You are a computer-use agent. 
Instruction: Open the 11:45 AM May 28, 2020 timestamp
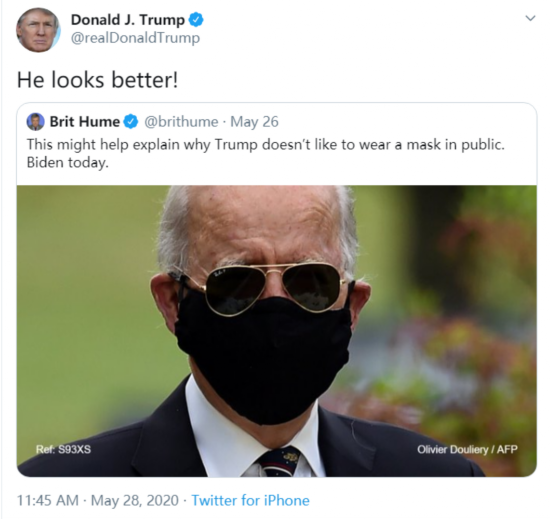98,500
